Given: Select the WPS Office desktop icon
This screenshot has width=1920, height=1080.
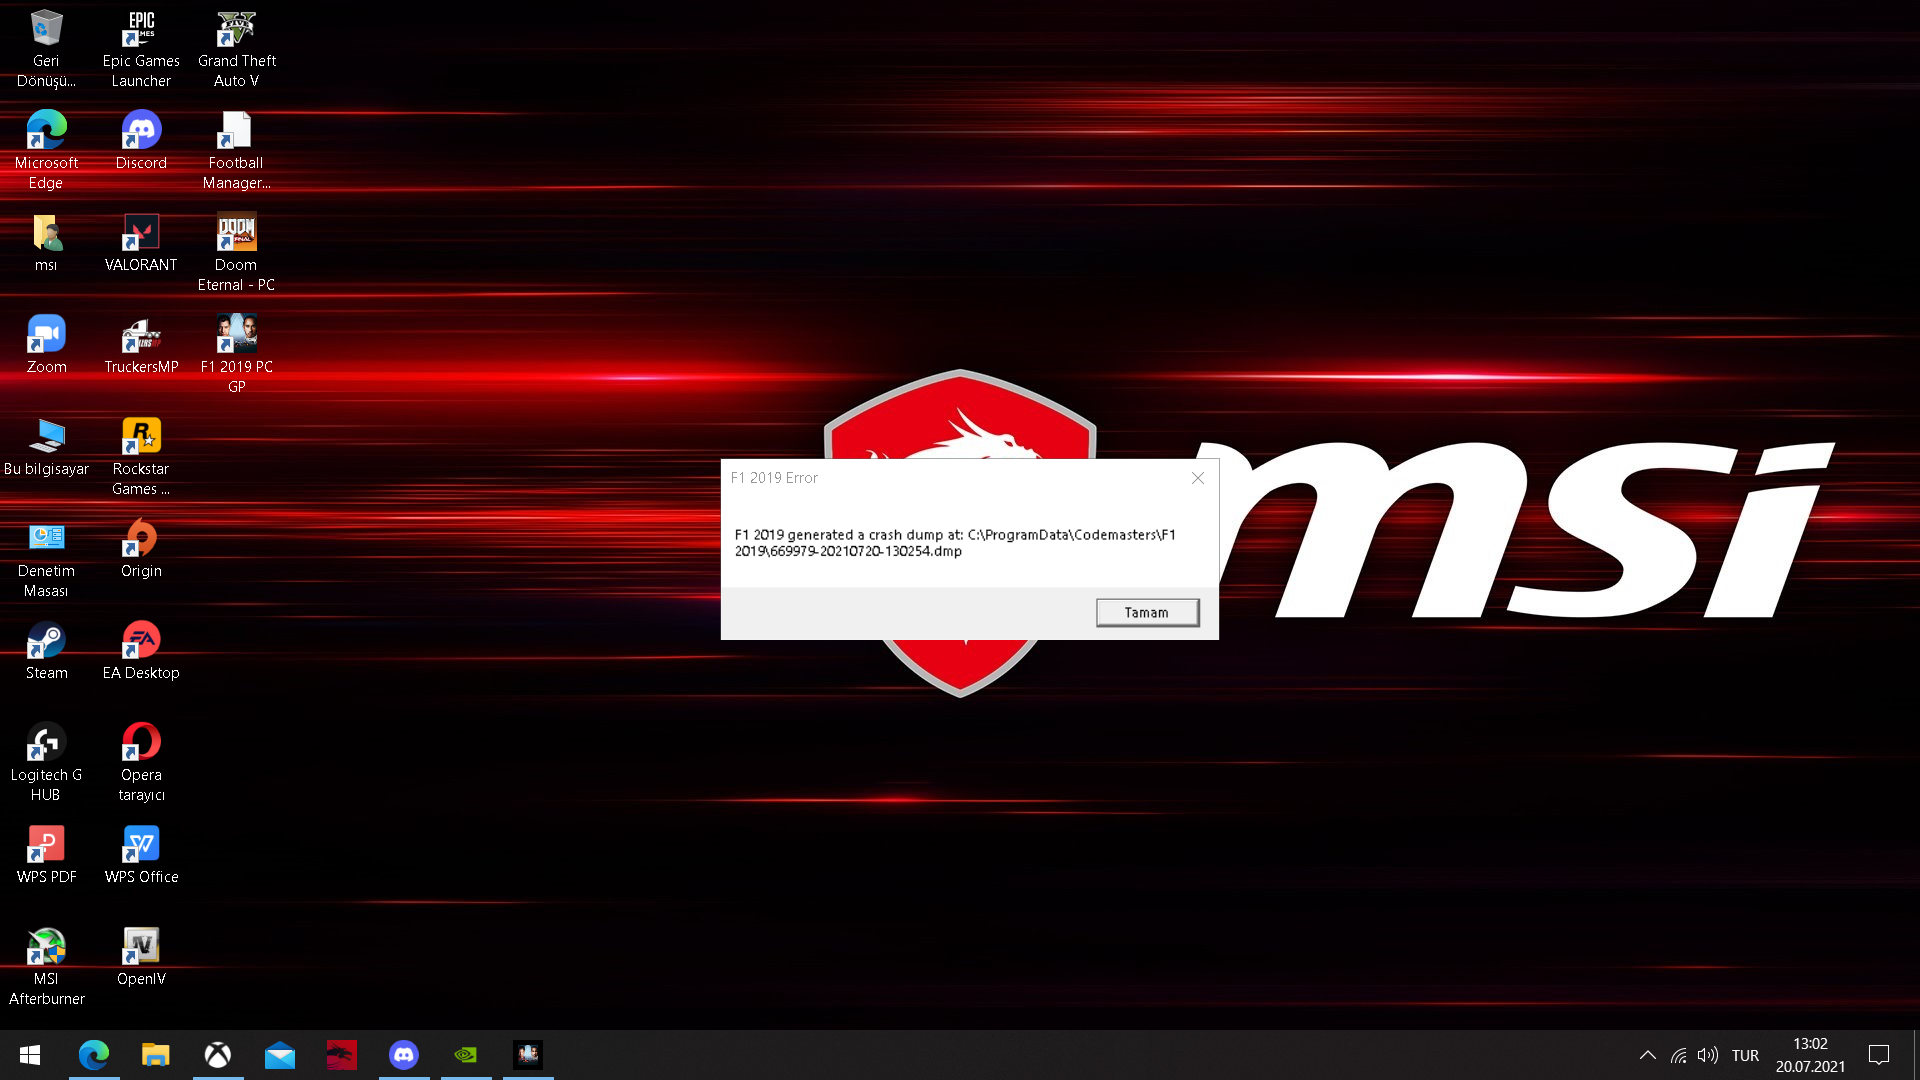Looking at the screenshot, I should tap(141, 854).
